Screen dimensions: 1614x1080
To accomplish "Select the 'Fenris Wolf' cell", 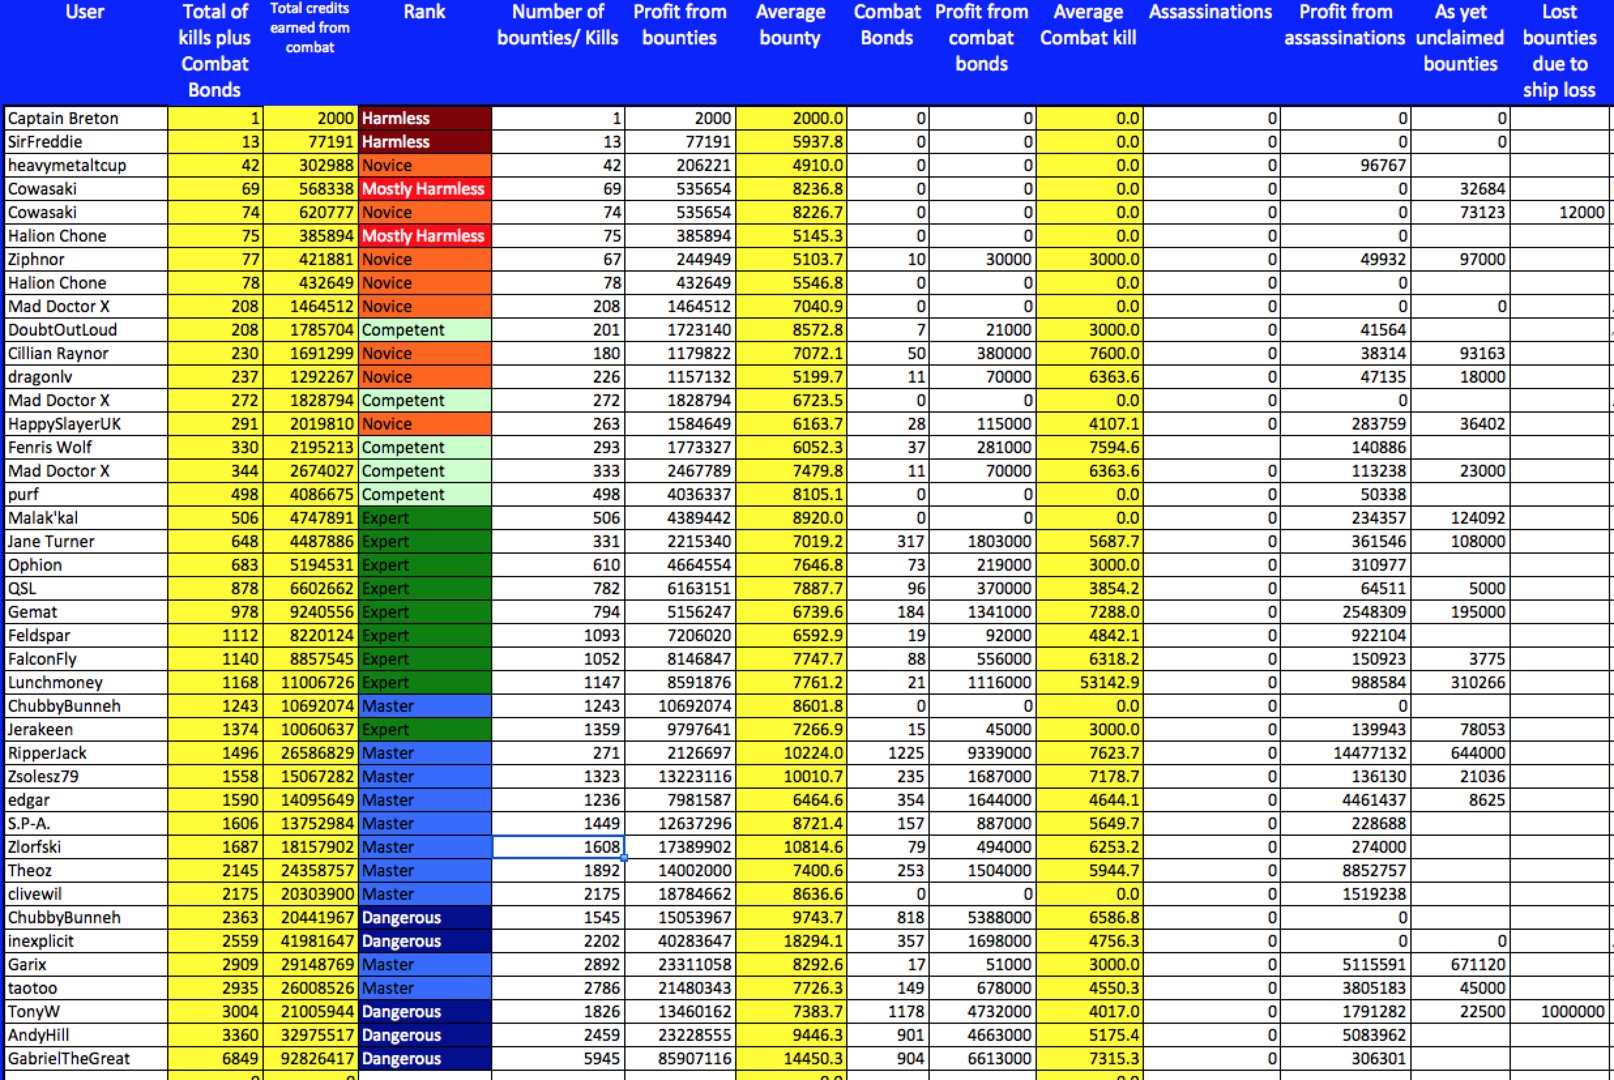I will pyautogui.click(x=85, y=447).
